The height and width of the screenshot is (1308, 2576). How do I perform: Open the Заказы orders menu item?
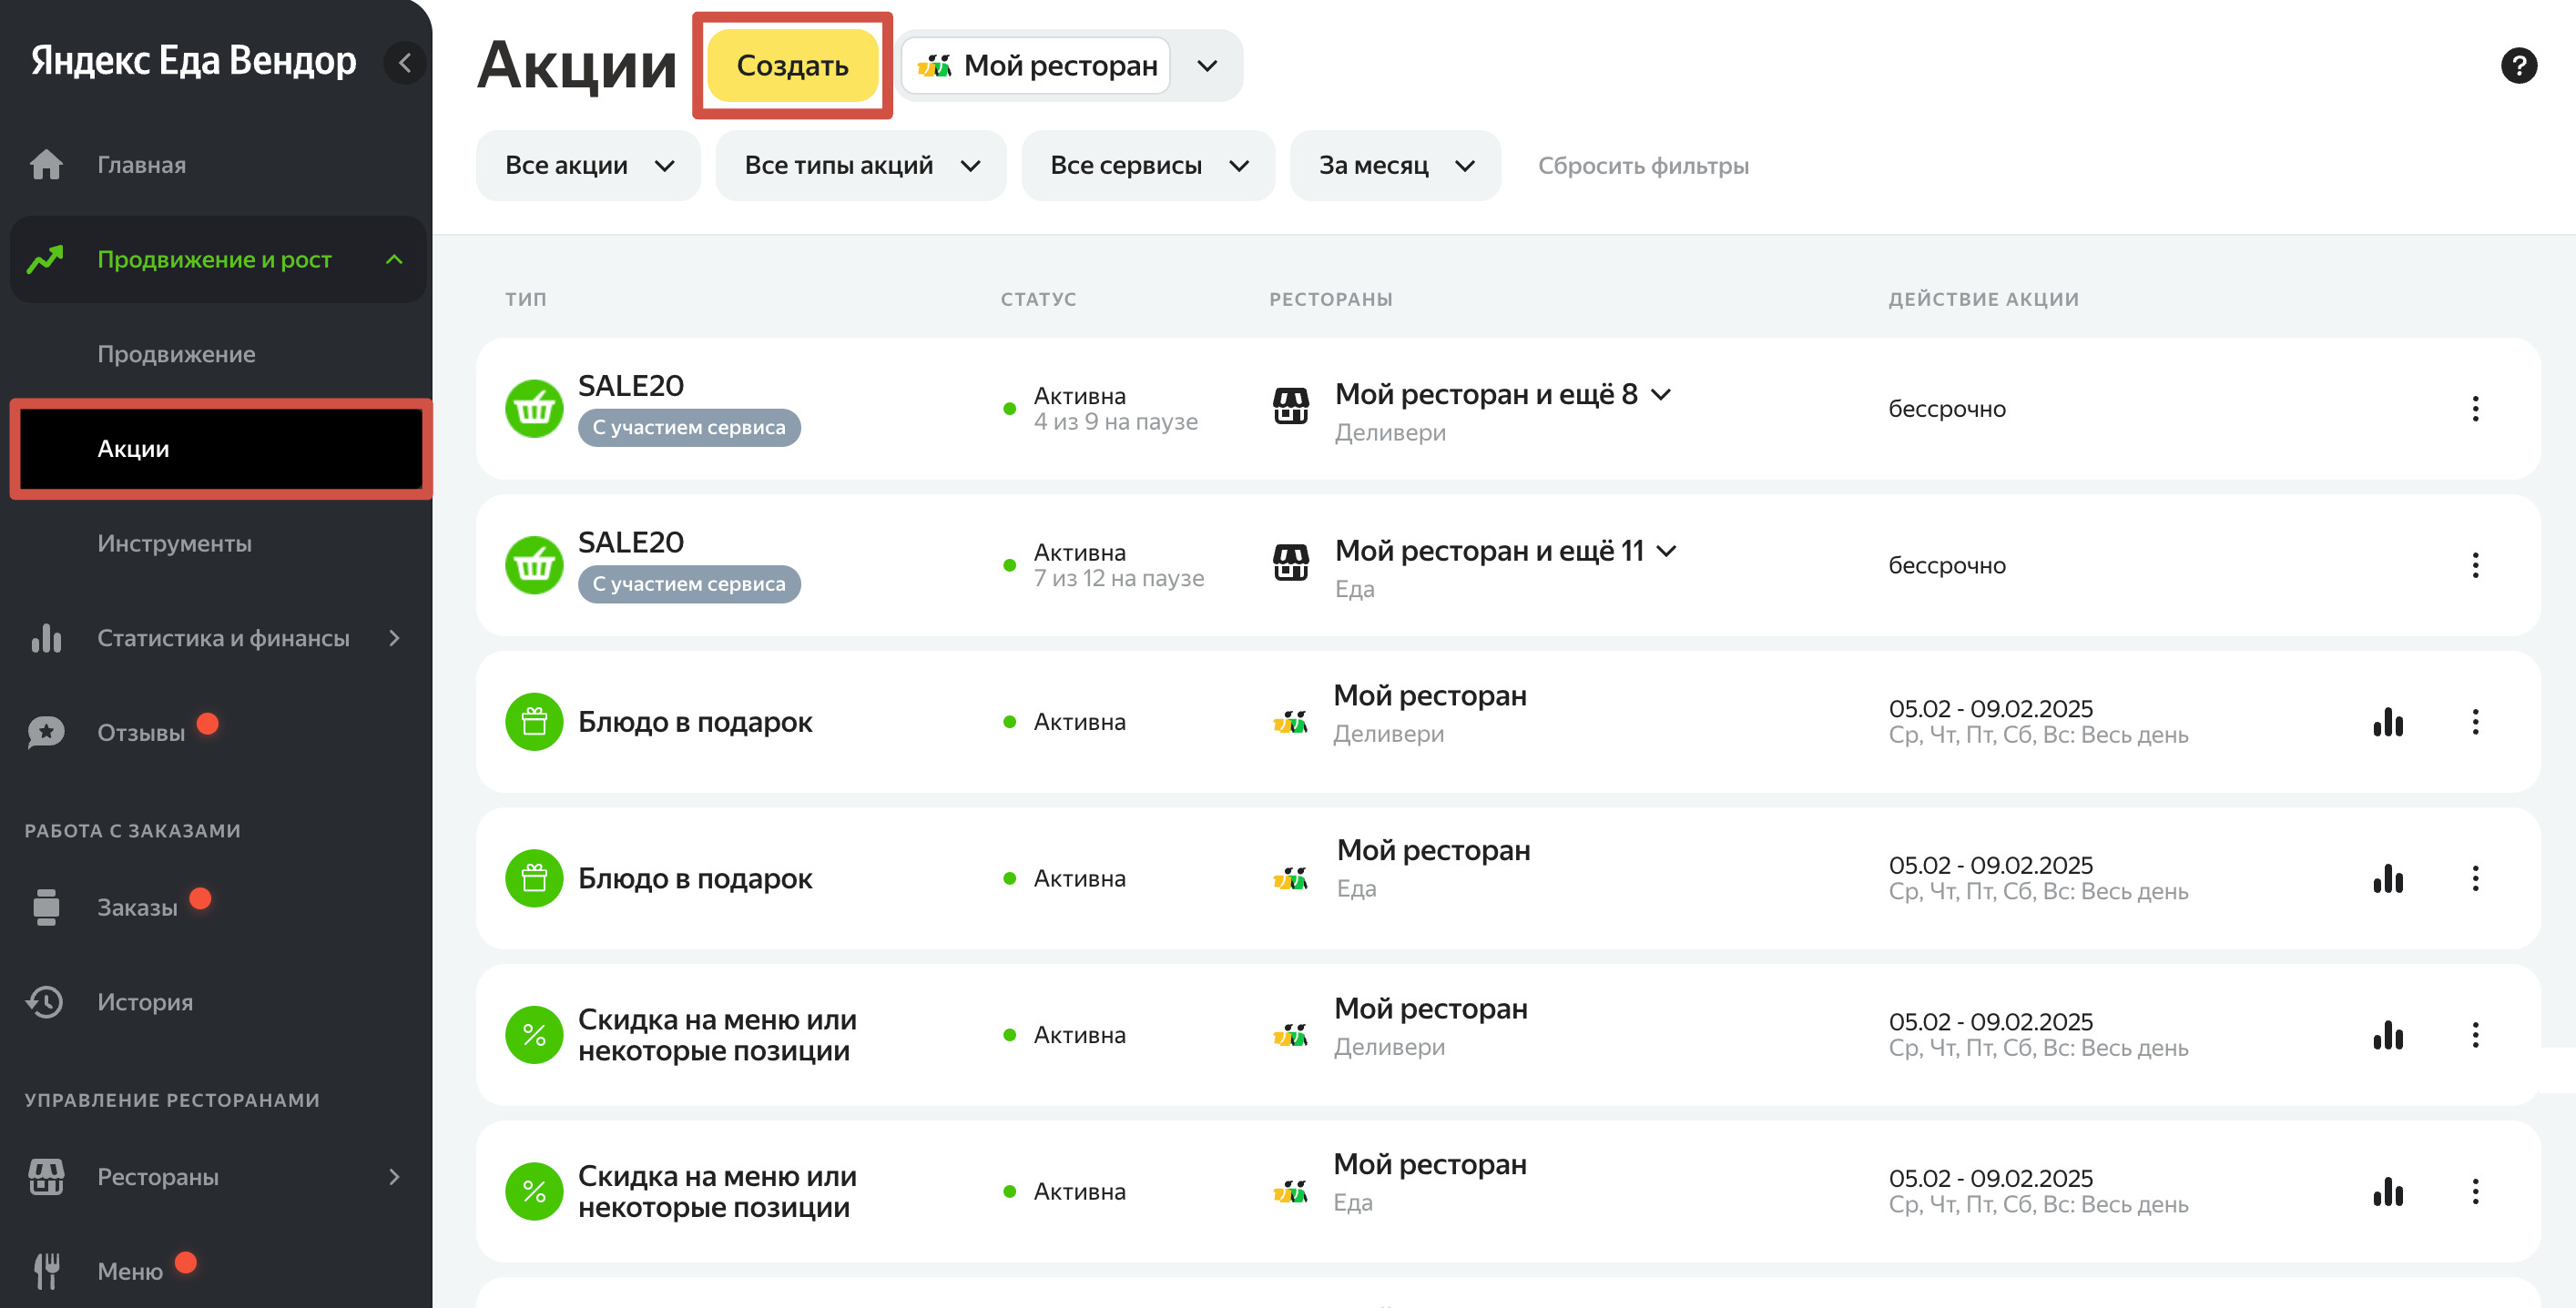[x=137, y=908]
